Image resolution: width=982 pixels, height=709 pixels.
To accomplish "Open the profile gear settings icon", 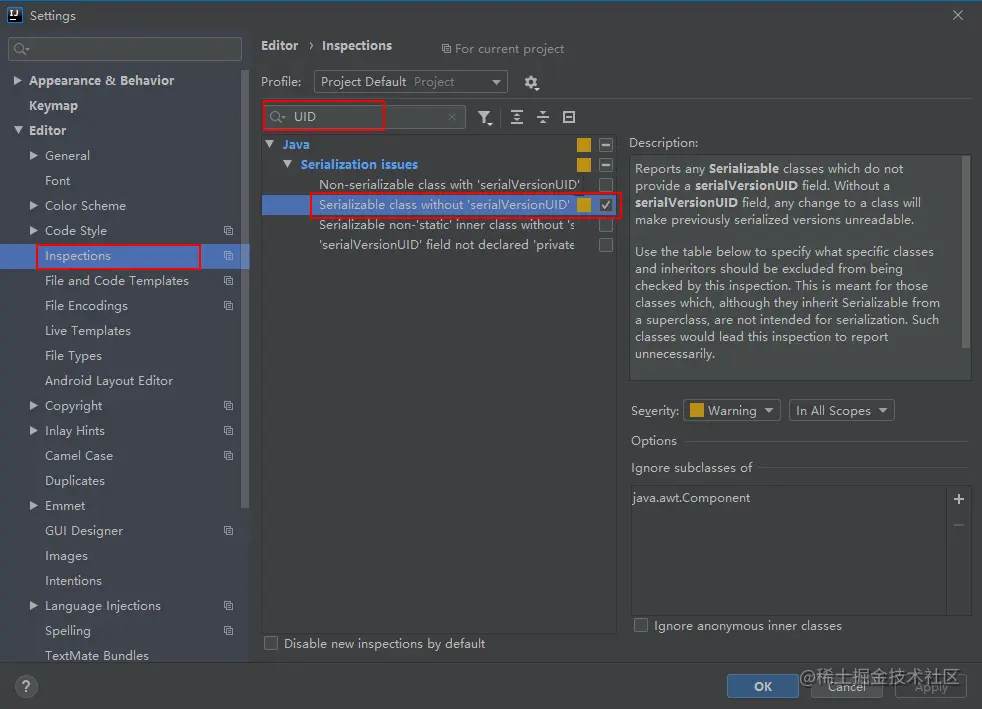I will pos(531,82).
